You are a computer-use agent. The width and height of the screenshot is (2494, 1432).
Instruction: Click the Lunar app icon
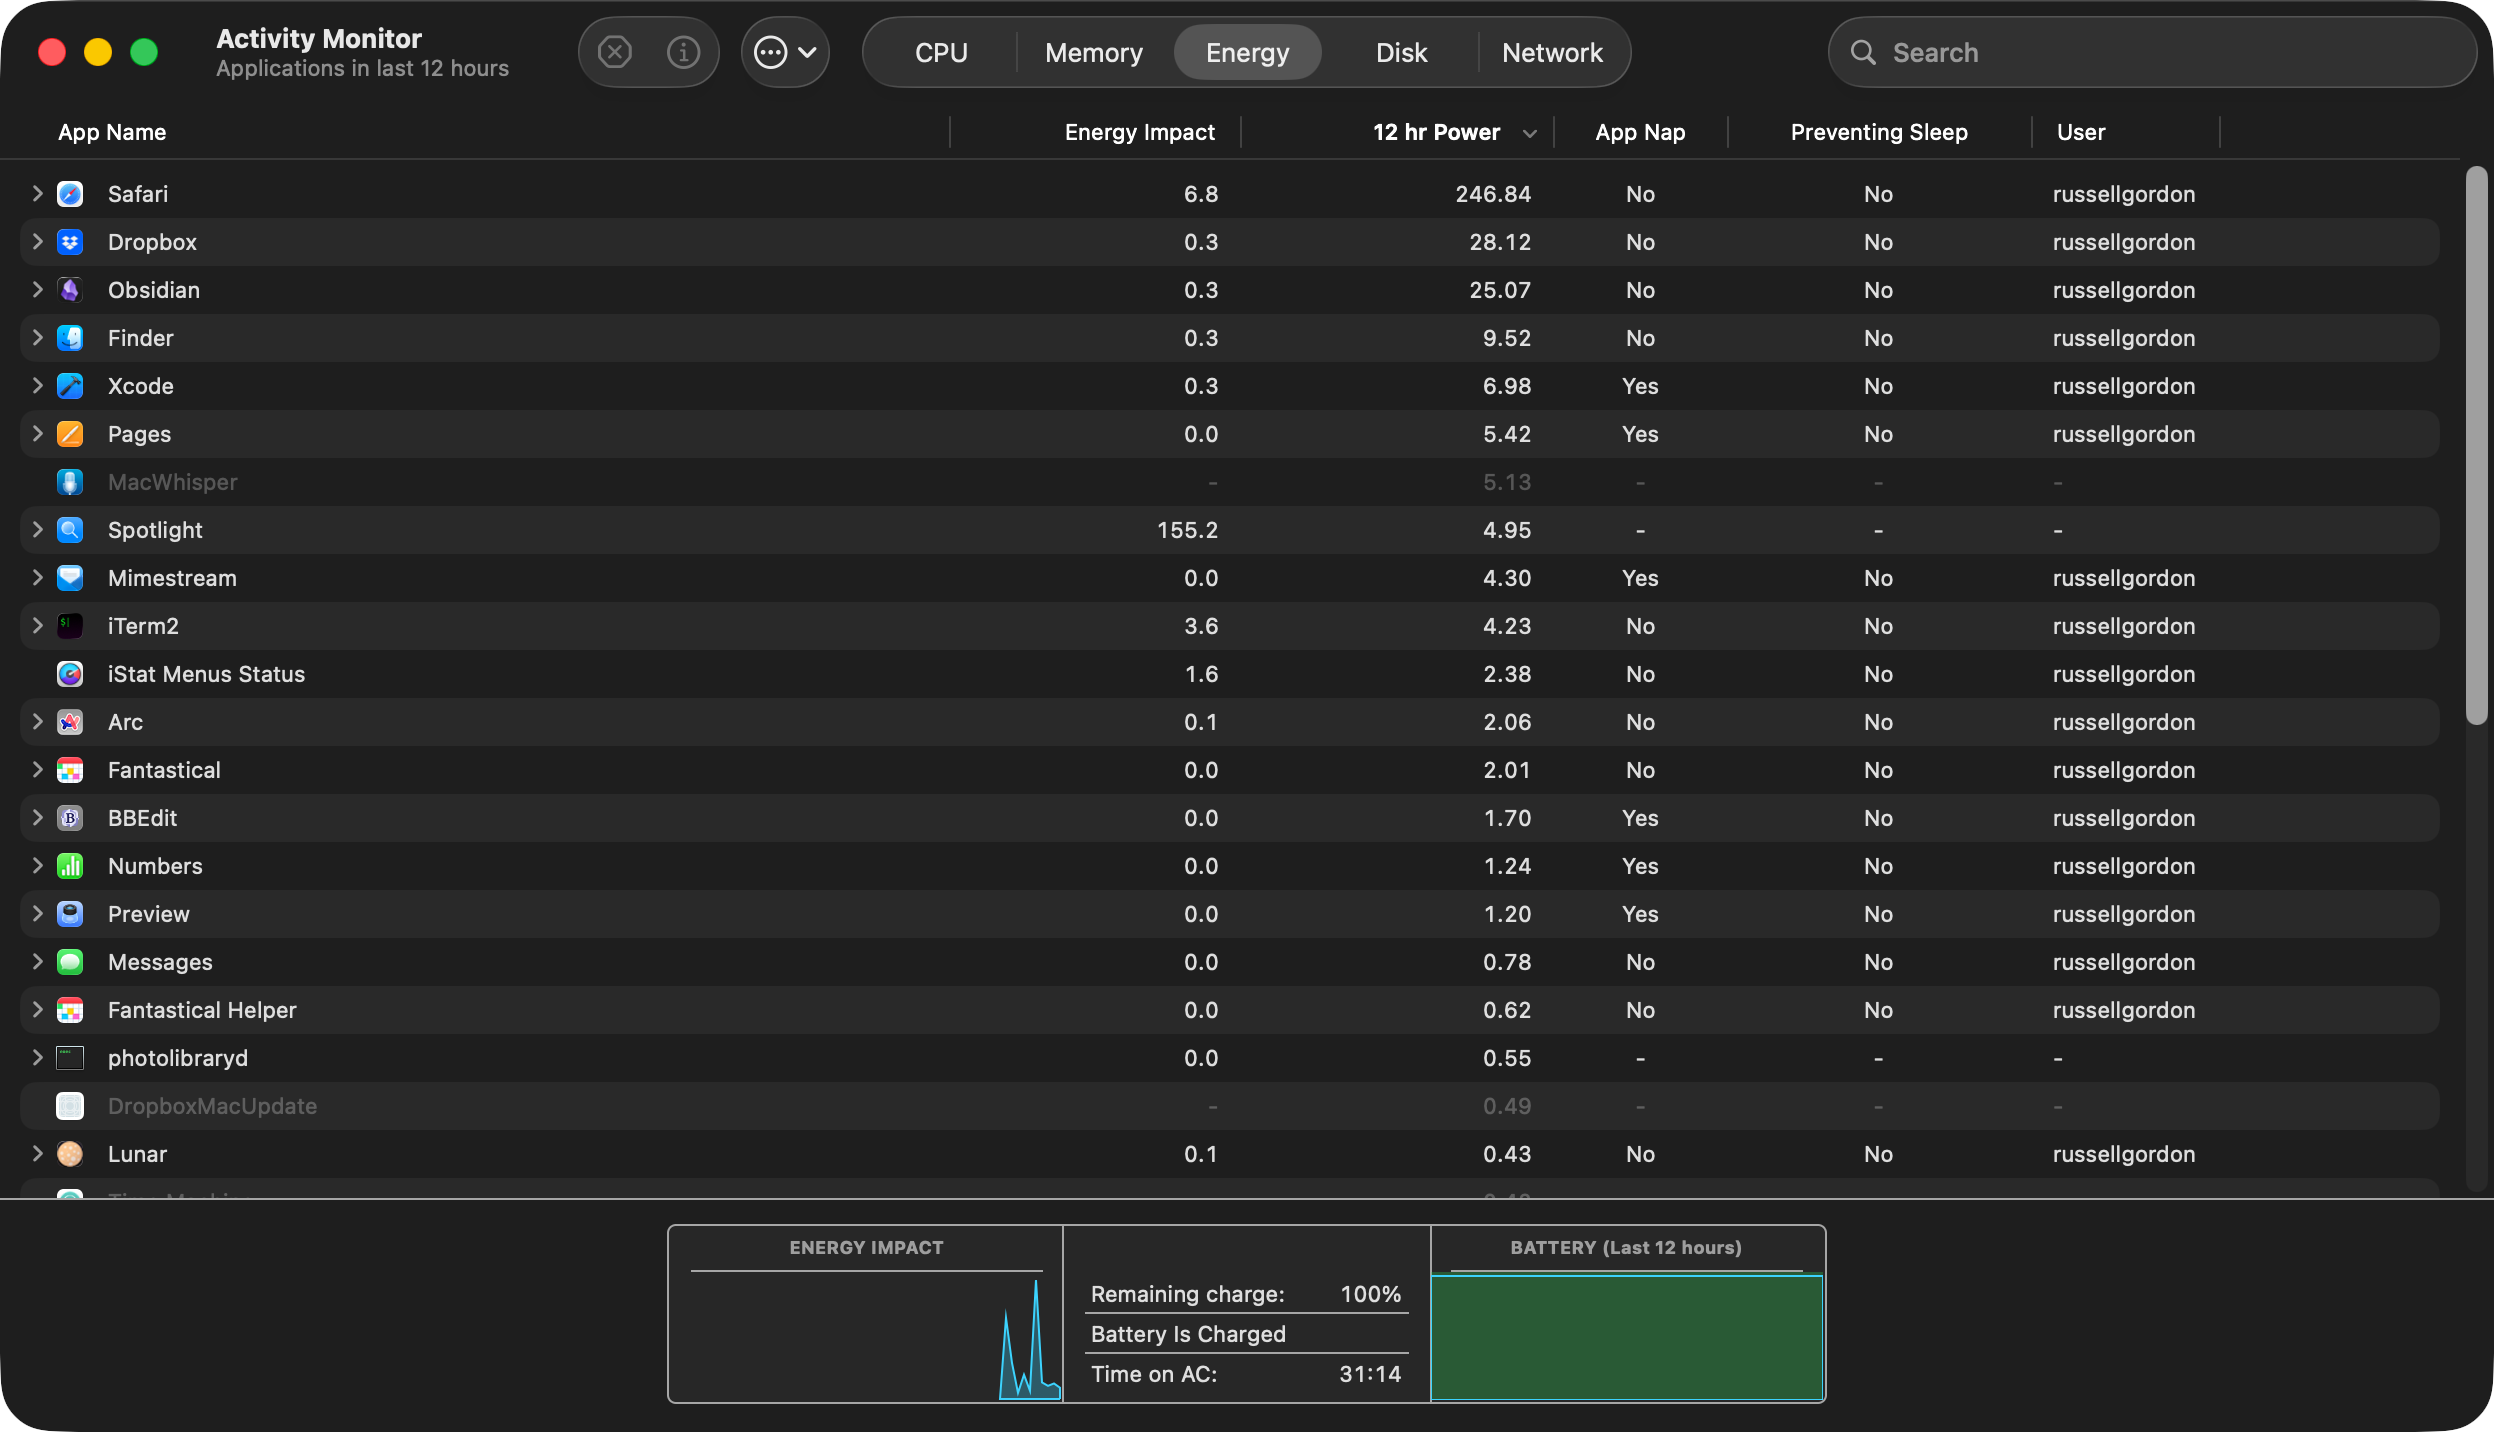coord(70,1154)
